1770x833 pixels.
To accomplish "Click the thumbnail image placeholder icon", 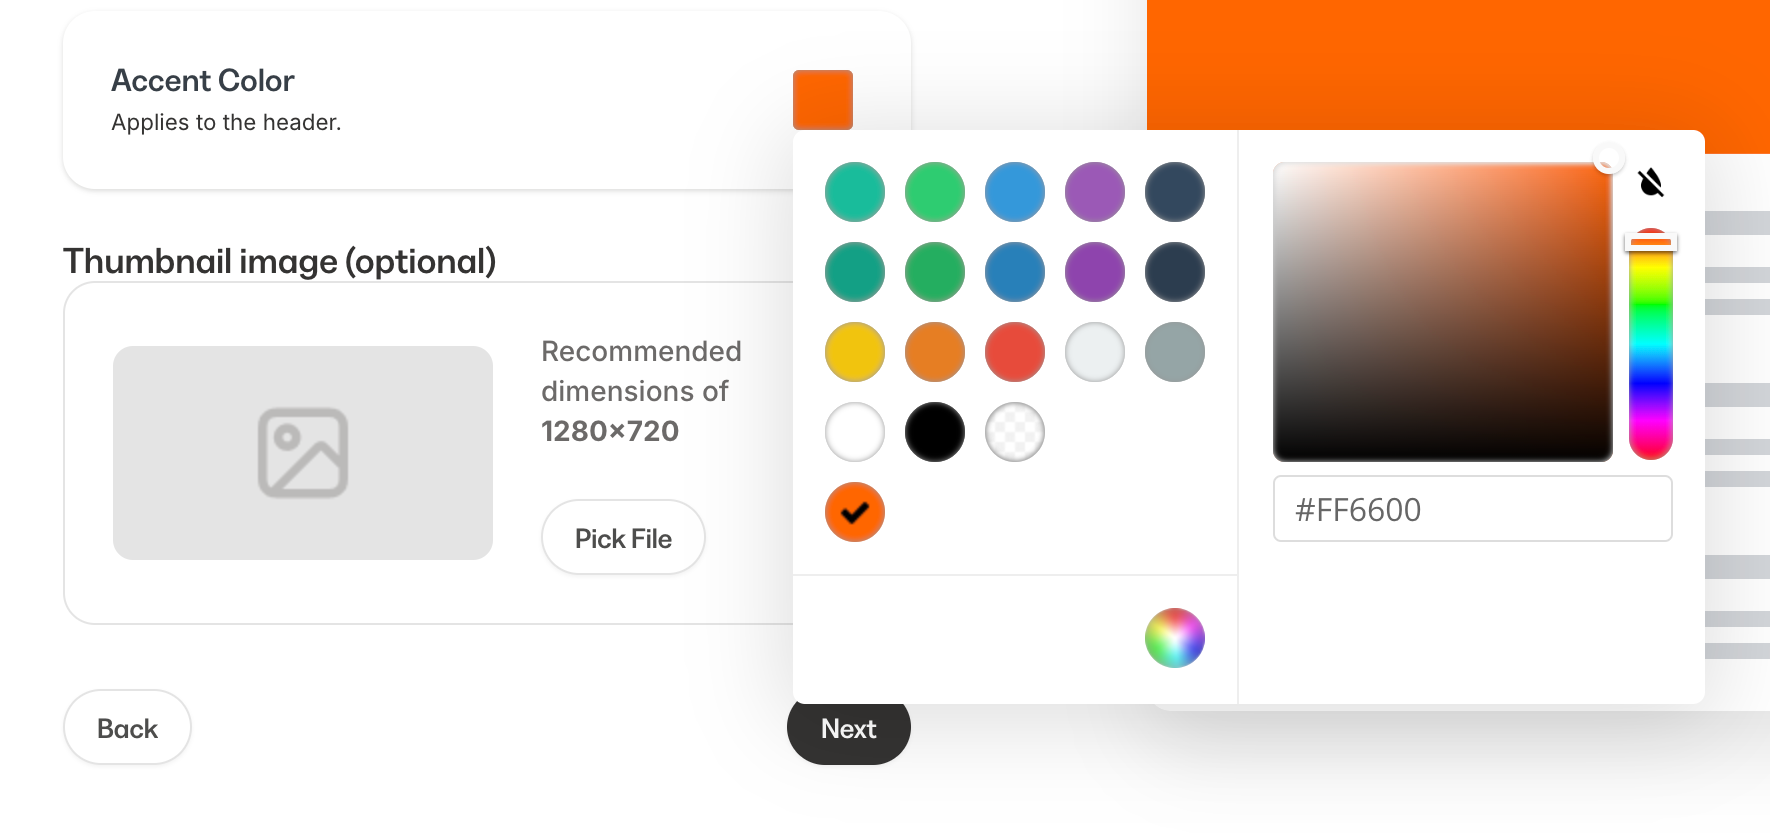I will pos(303,452).
